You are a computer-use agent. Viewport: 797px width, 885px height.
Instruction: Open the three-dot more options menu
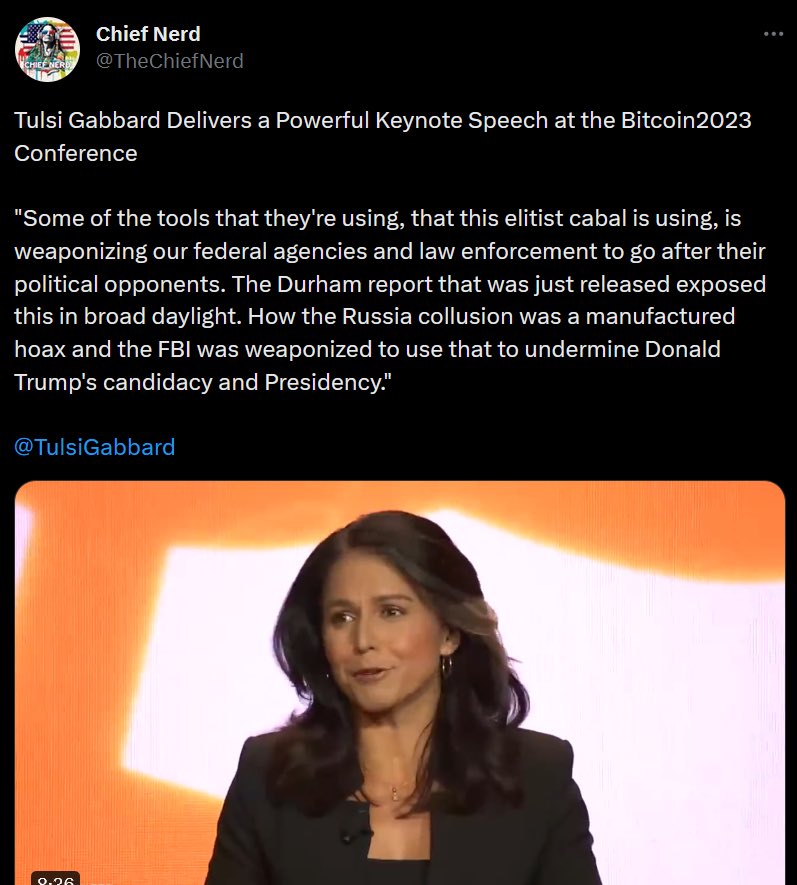coord(773,34)
